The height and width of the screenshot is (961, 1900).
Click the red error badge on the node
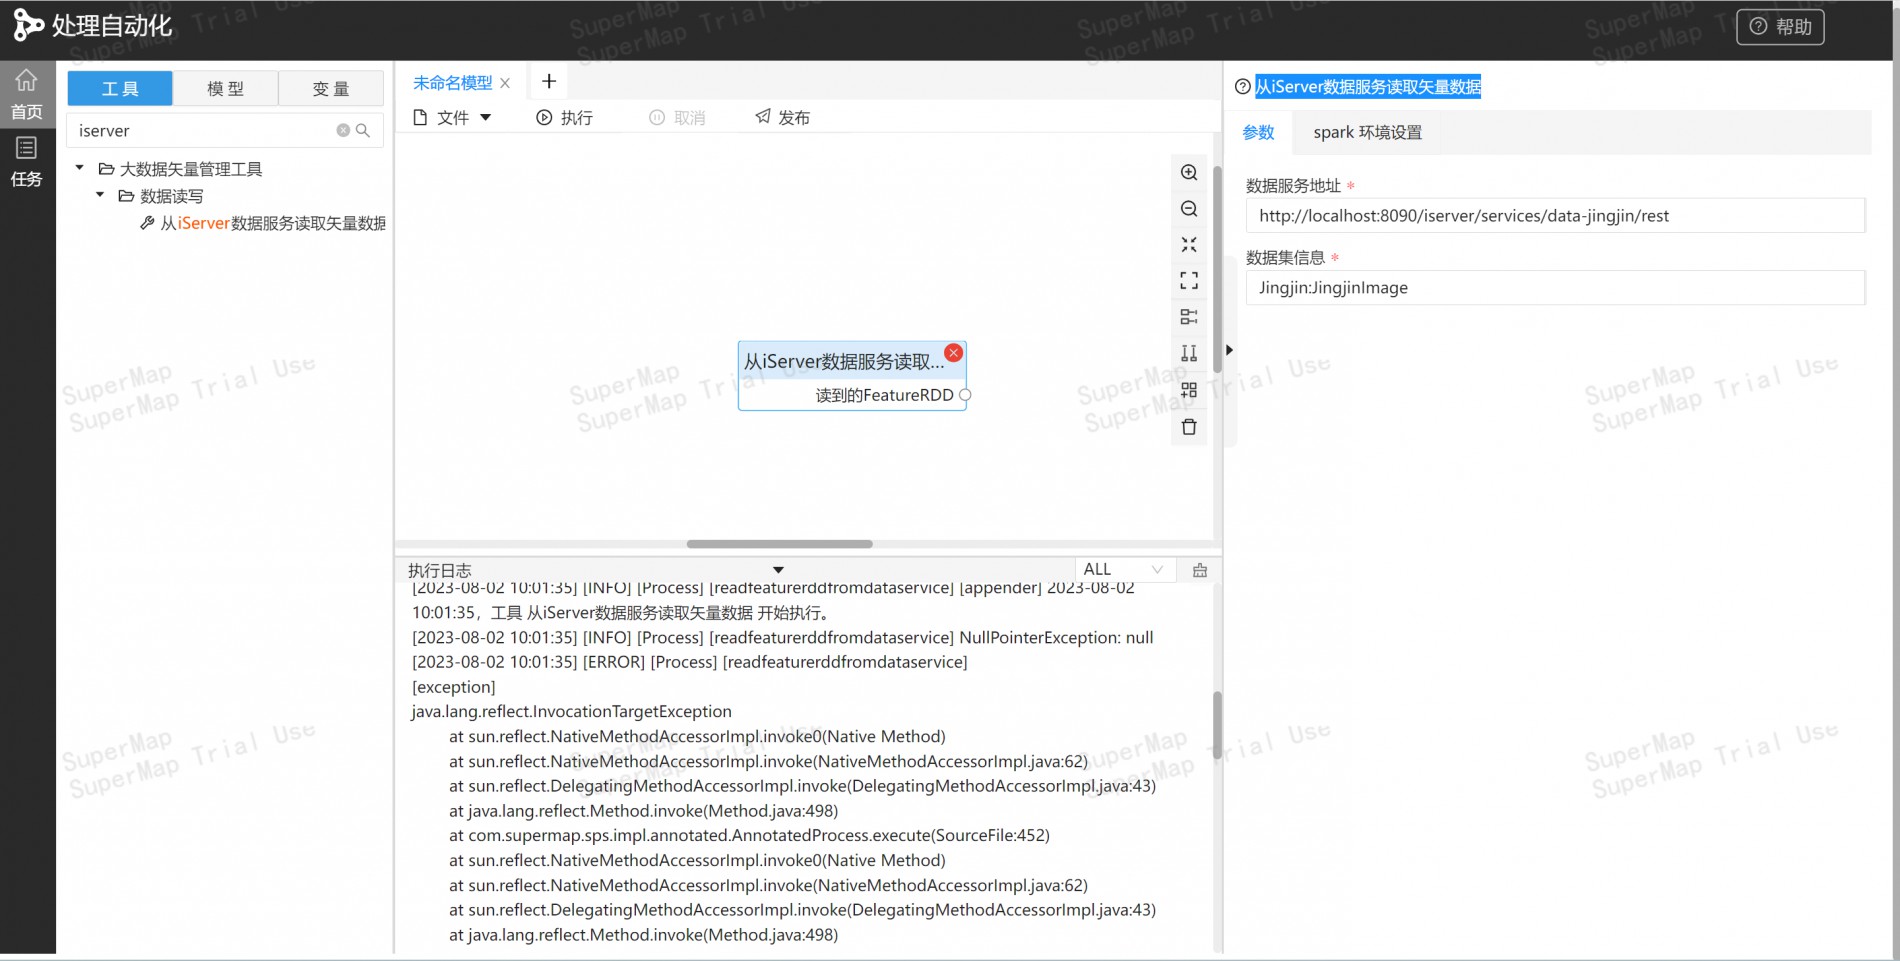click(954, 352)
